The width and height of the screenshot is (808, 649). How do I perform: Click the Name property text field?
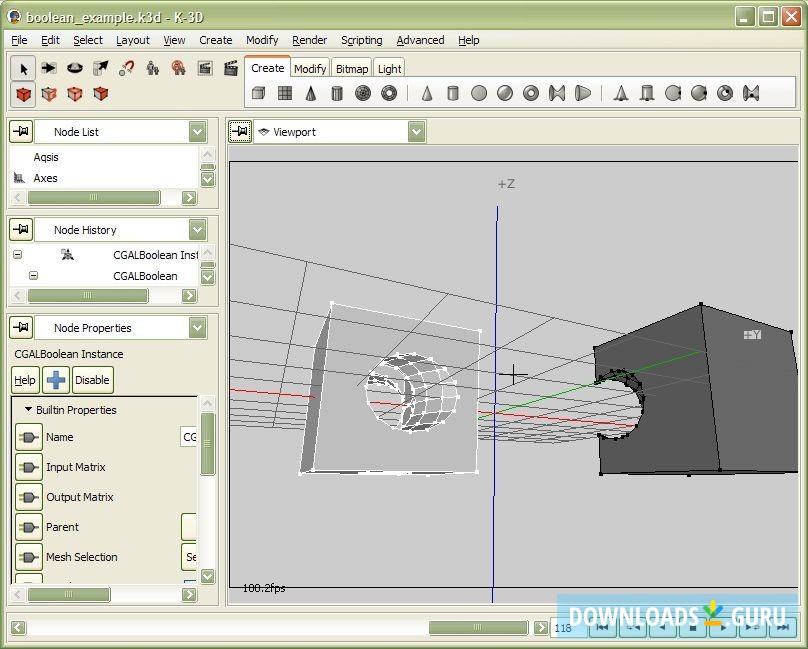[x=188, y=437]
